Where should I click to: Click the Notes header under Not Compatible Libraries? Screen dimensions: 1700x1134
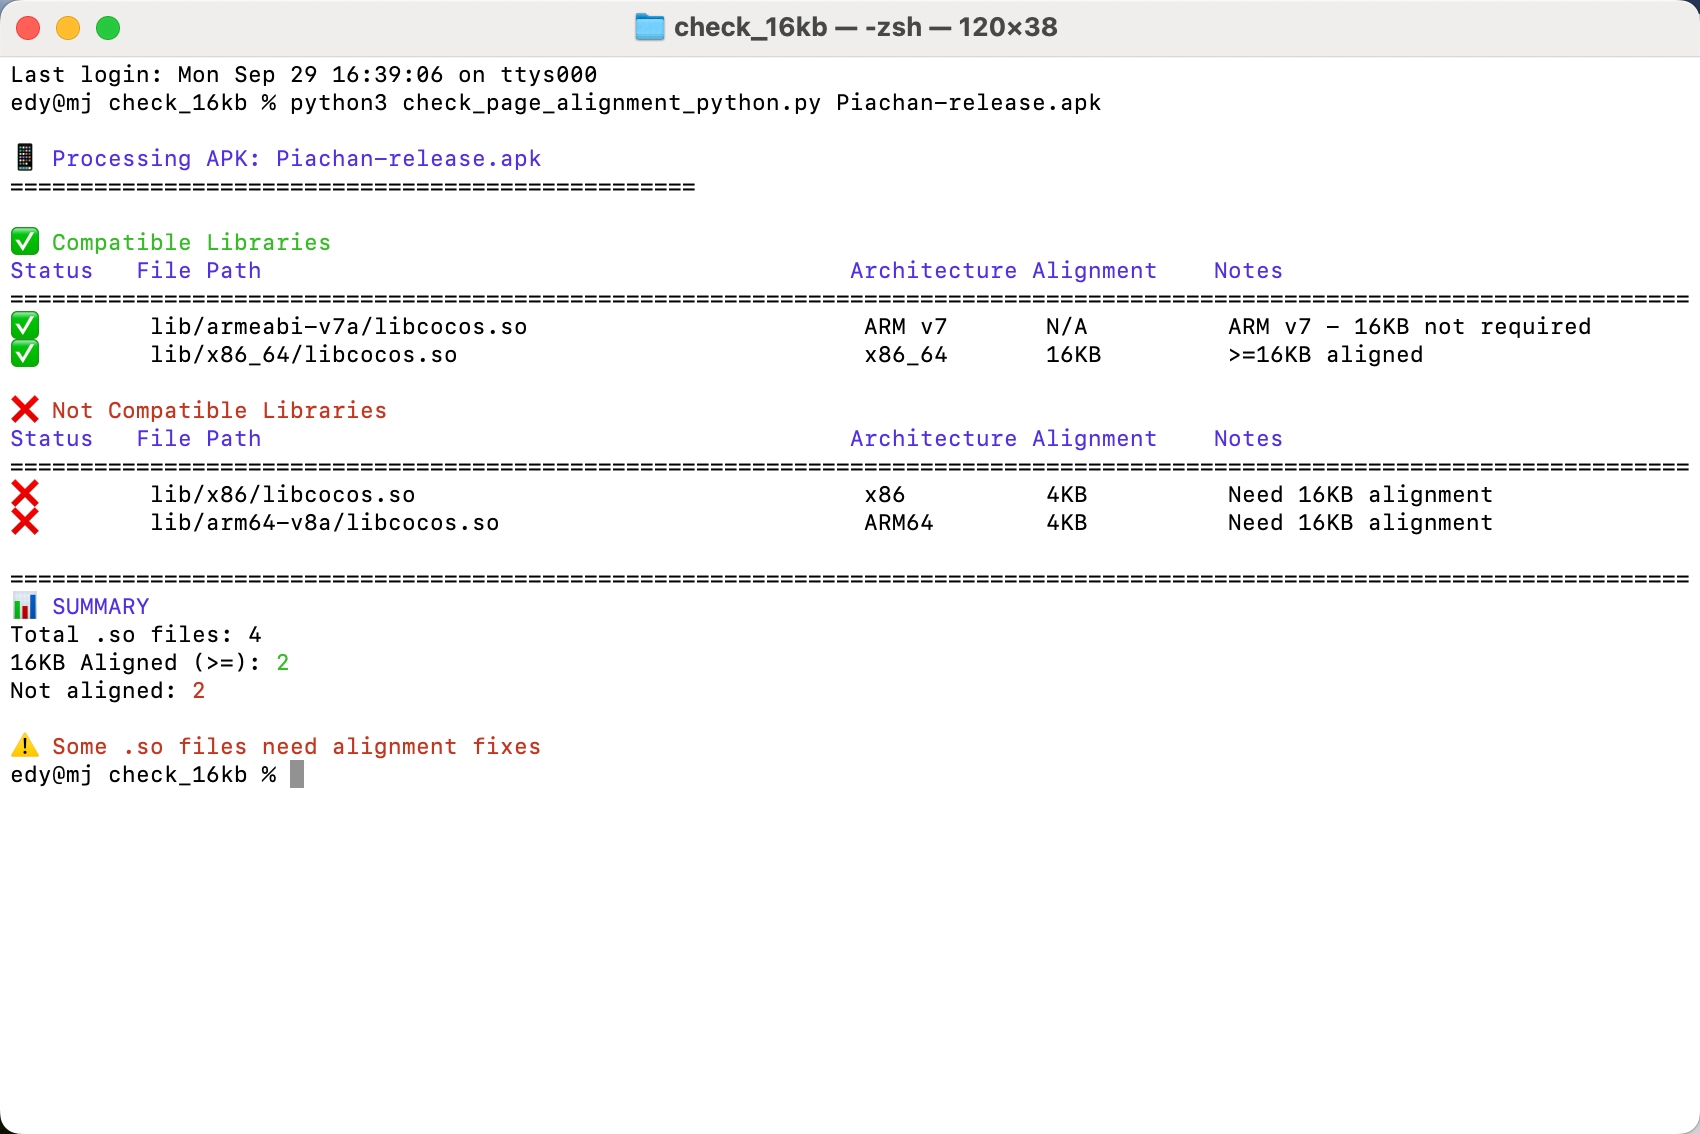[1248, 439]
